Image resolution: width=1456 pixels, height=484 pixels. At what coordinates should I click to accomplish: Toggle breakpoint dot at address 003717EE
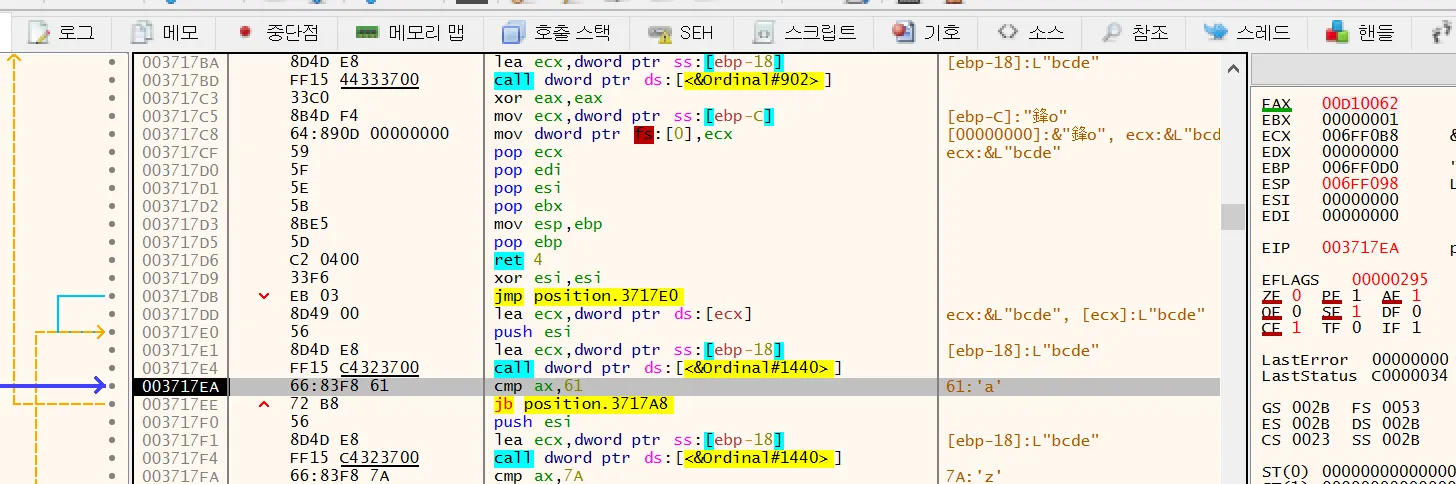(112, 404)
